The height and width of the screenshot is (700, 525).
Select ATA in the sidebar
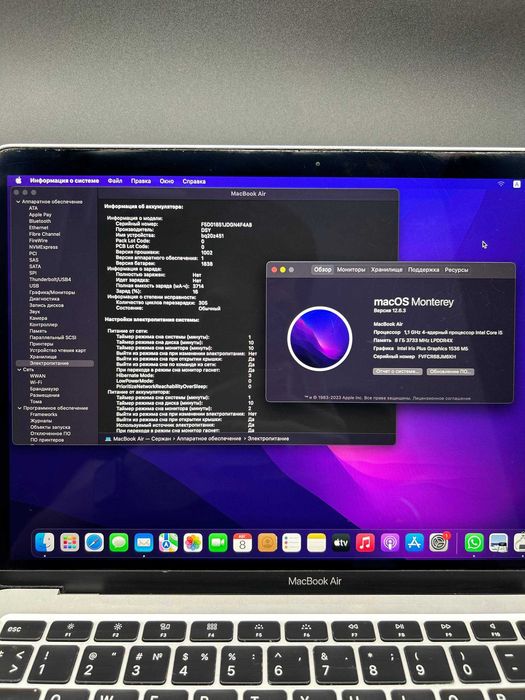coord(33,208)
